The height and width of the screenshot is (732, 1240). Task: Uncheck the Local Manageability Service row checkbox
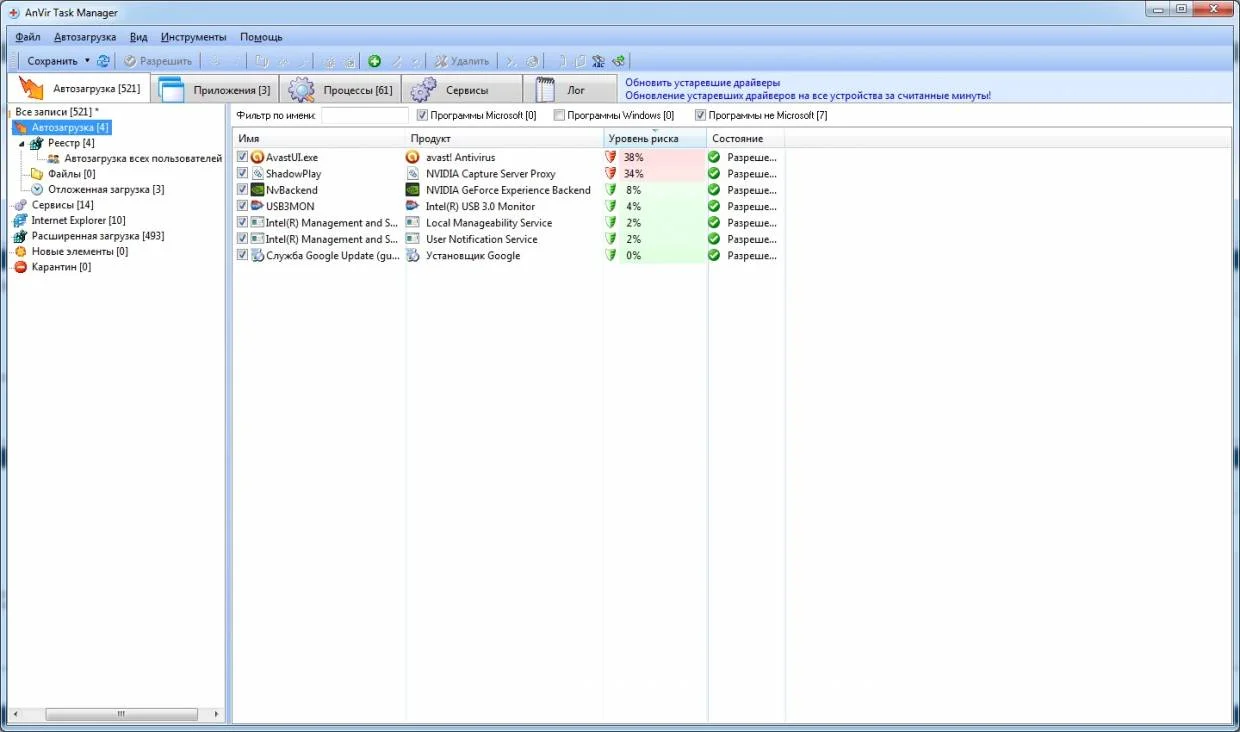(x=243, y=223)
